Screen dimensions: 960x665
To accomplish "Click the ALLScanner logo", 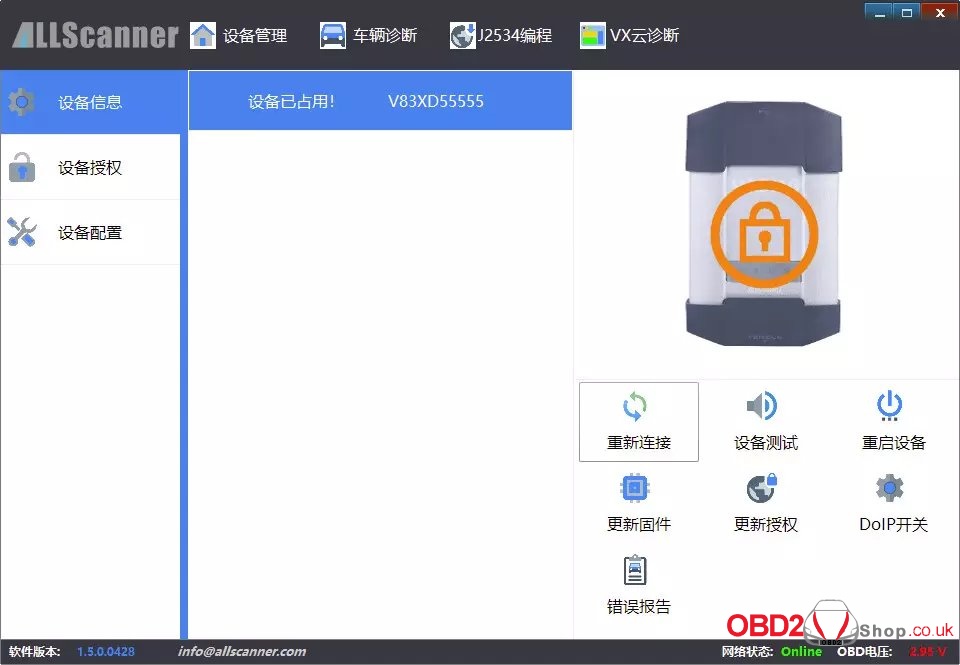I will point(95,36).
